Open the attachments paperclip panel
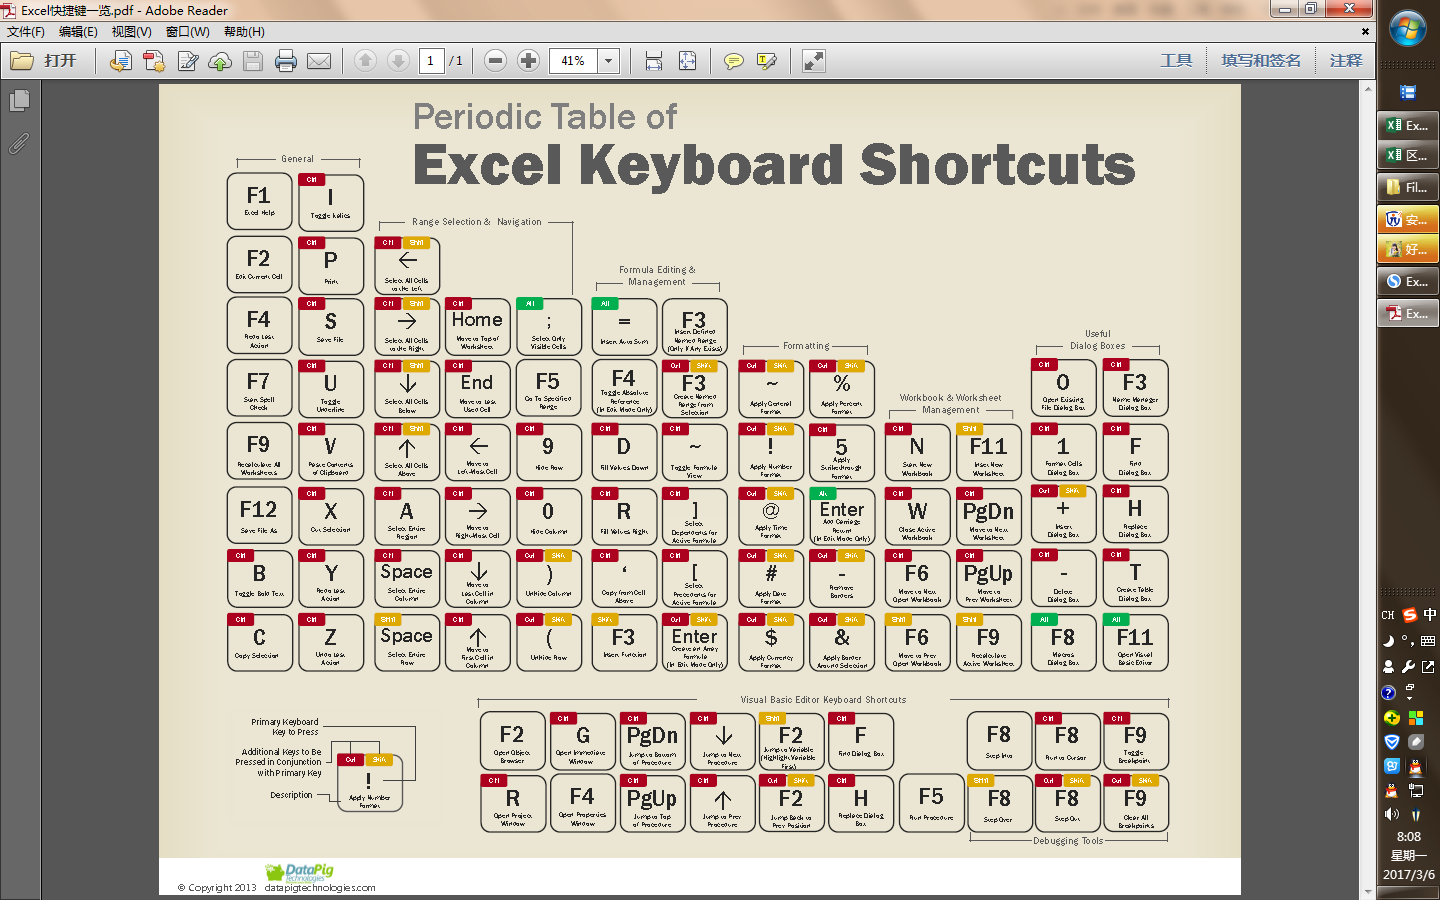This screenshot has width=1440, height=900. (x=19, y=144)
